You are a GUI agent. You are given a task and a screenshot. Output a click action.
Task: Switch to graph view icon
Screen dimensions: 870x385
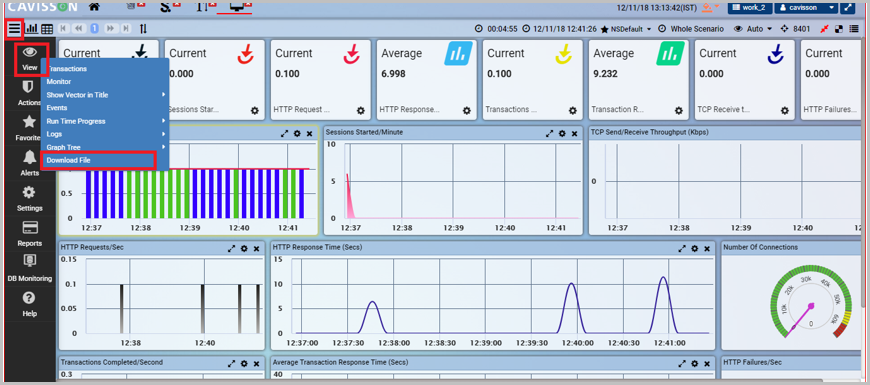32,28
